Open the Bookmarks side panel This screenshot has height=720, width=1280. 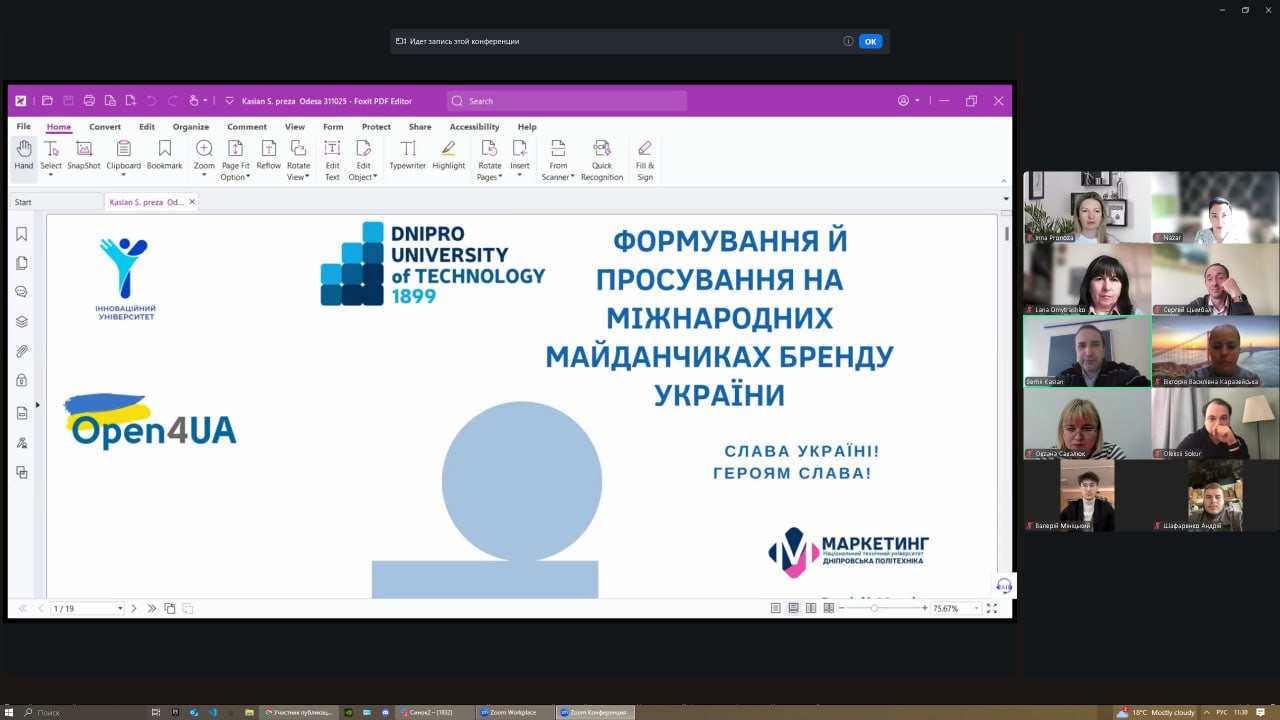pyautogui.click(x=22, y=234)
